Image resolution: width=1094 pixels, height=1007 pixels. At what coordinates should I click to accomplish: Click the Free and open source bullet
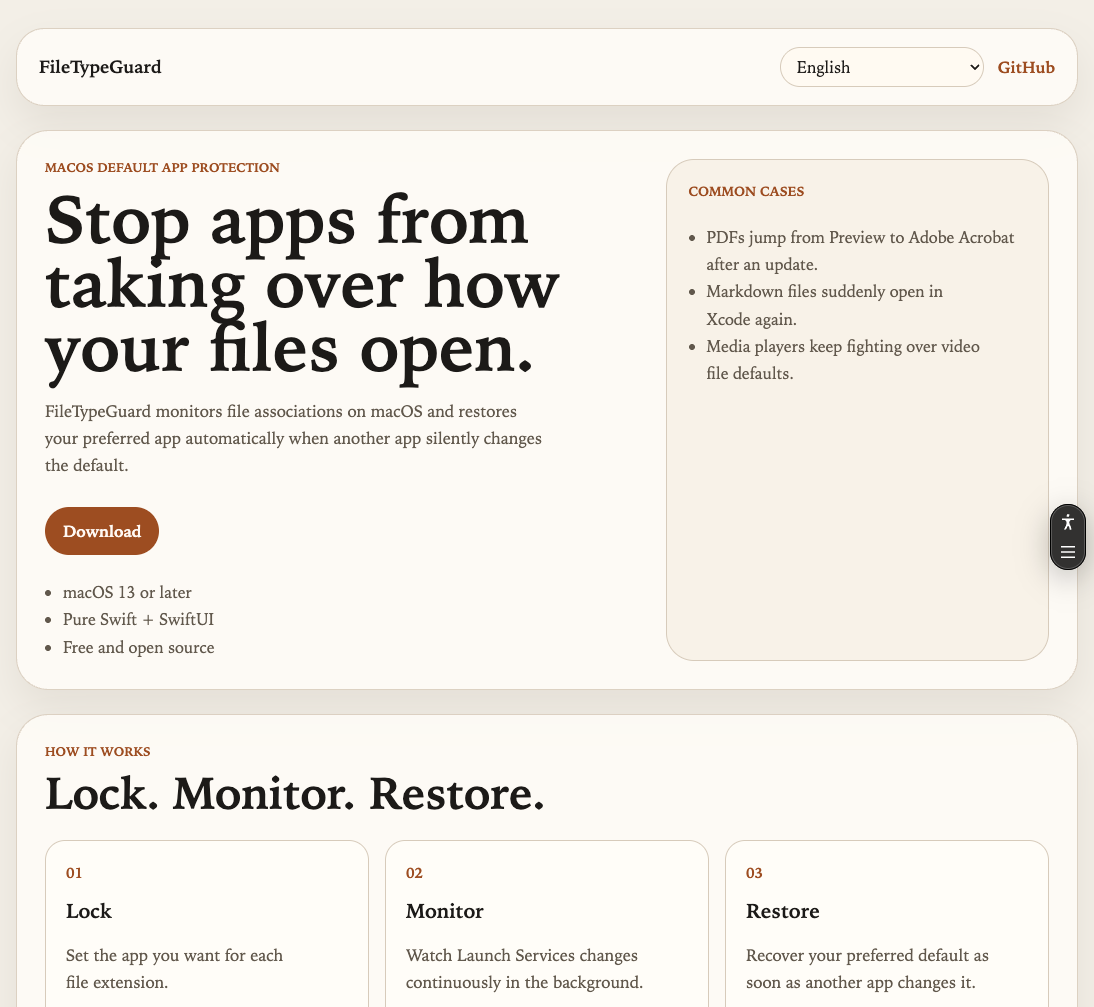pos(138,647)
